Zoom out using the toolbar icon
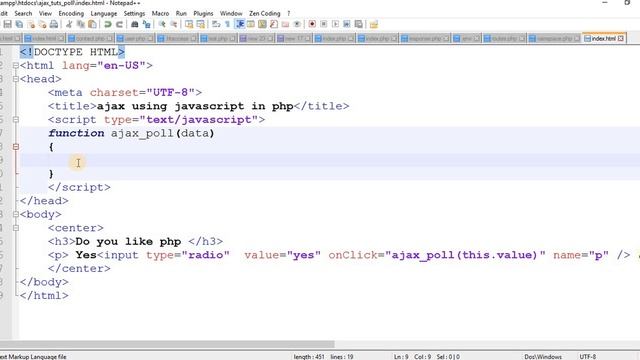The height and width of the screenshot is (360, 640). coord(173,24)
